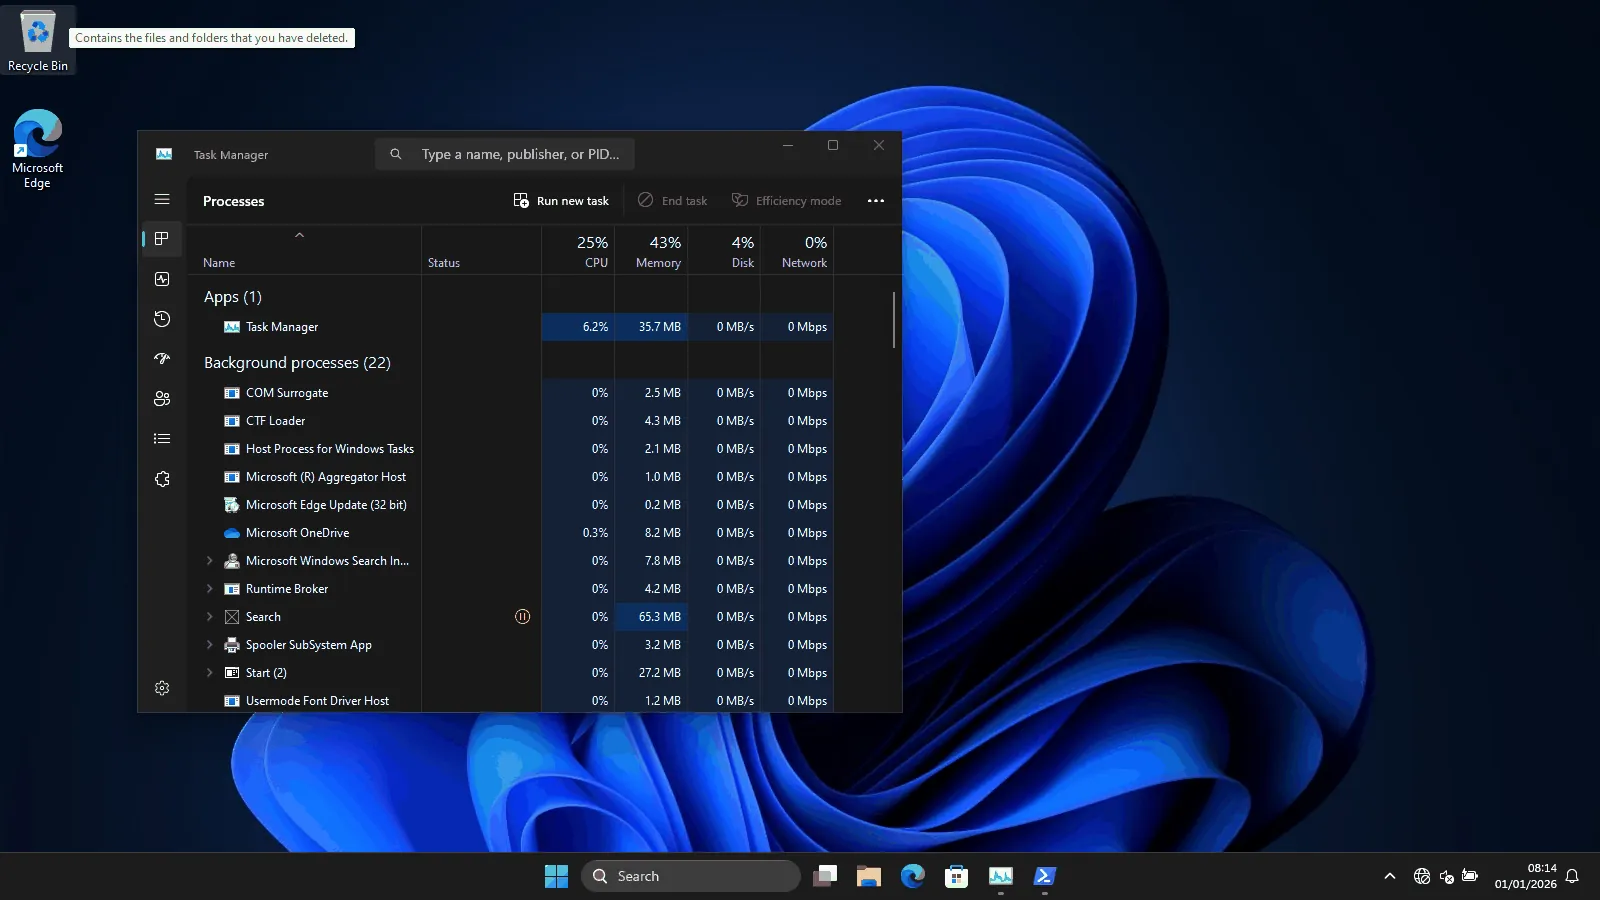Open the Startup apps section
The width and height of the screenshot is (1600, 900).
coord(162,358)
